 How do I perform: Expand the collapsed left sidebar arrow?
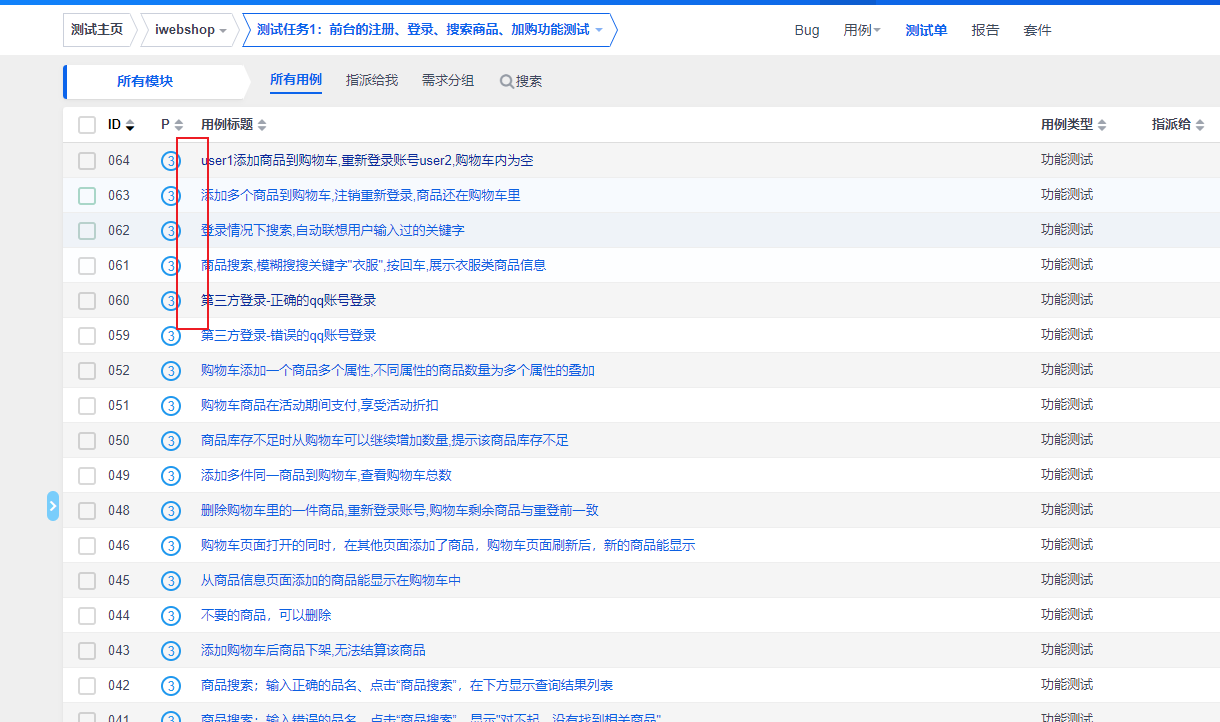(x=53, y=506)
